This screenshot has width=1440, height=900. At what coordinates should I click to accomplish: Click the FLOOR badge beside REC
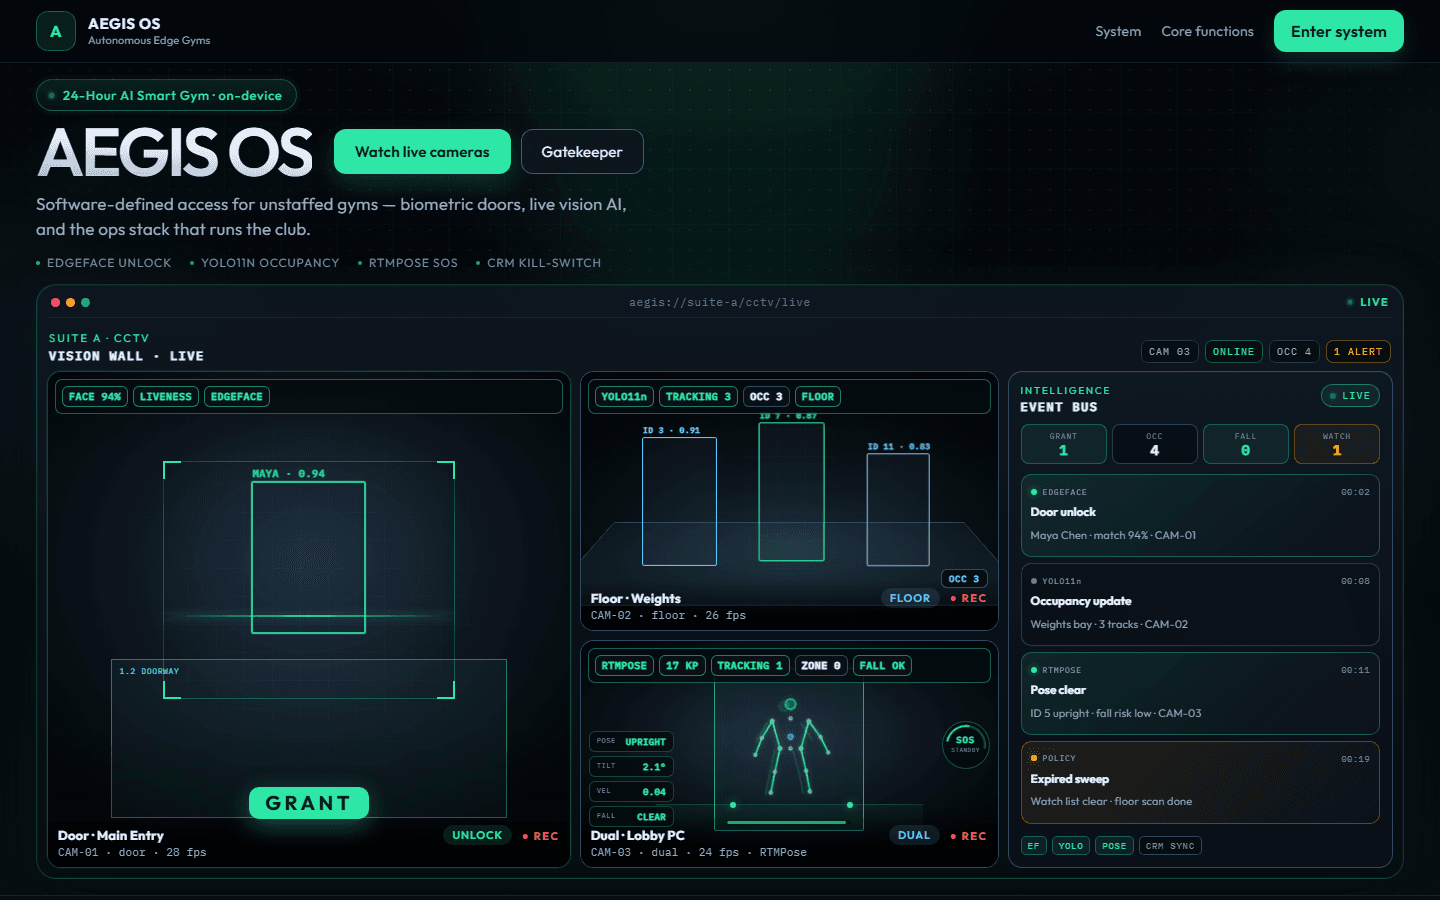click(910, 598)
